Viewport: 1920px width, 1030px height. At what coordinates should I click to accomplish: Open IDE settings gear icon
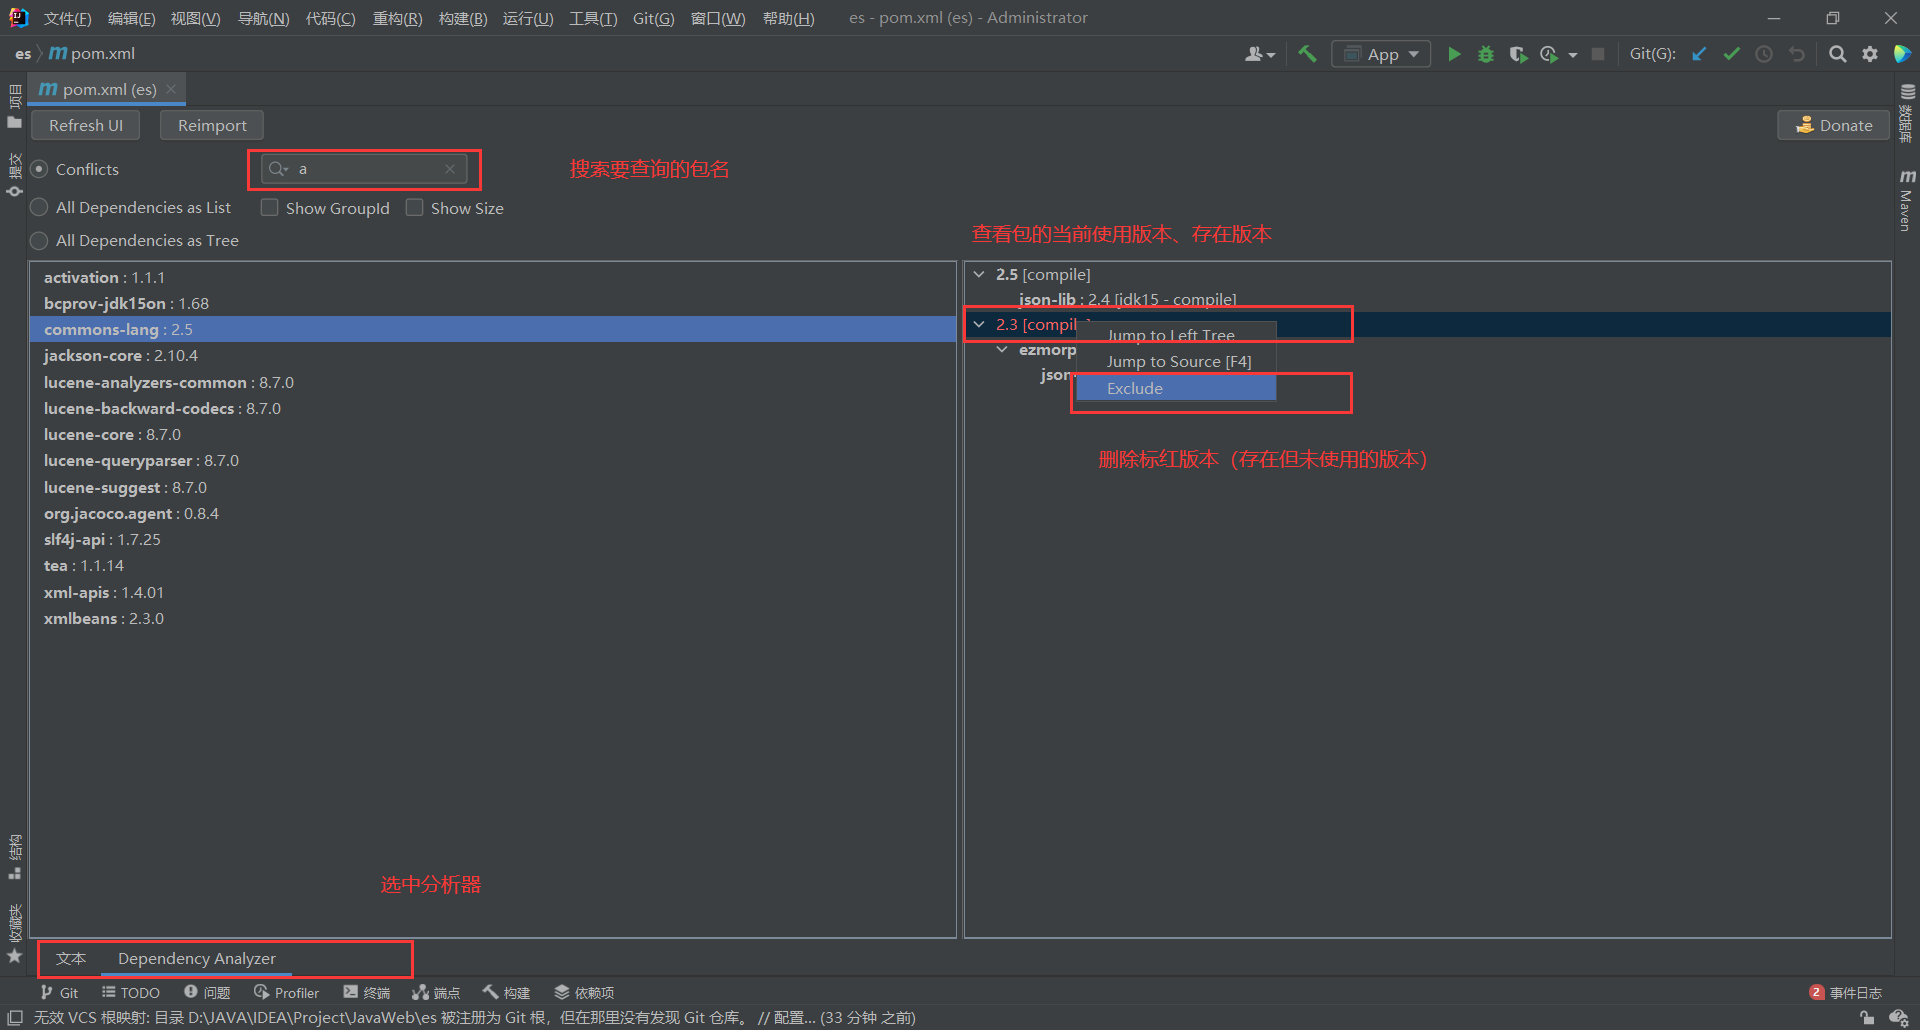click(1870, 54)
